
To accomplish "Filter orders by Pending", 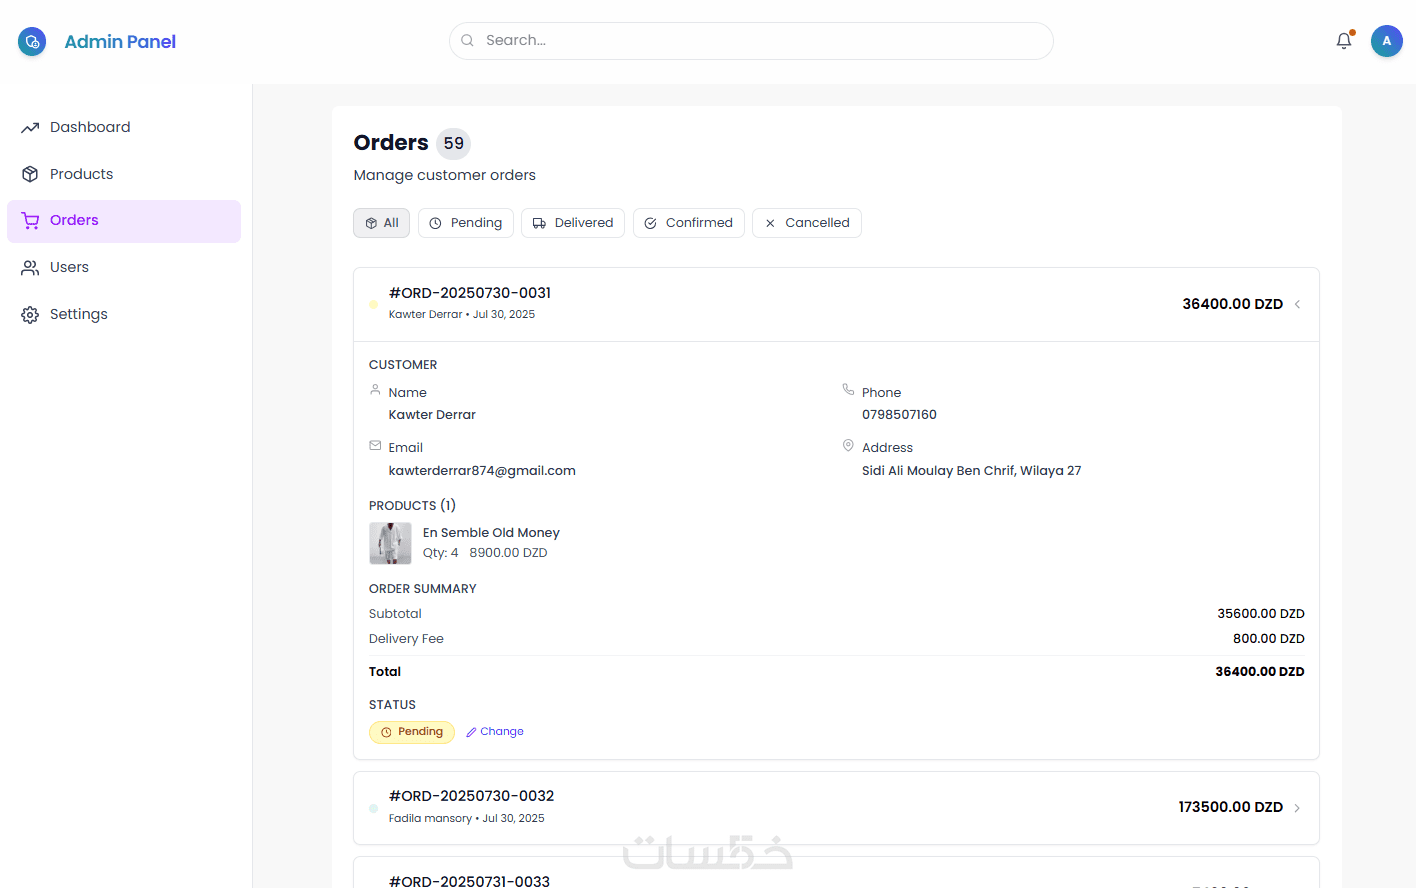I will (x=466, y=223).
